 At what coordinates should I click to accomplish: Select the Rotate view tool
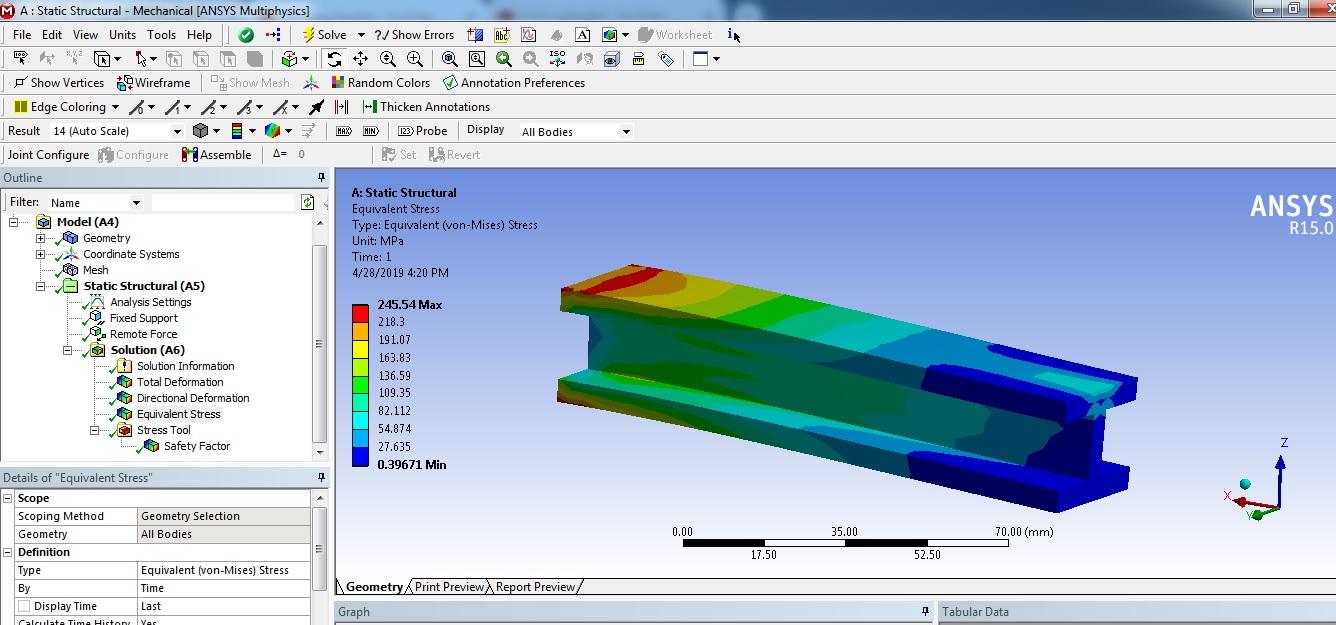click(334, 59)
